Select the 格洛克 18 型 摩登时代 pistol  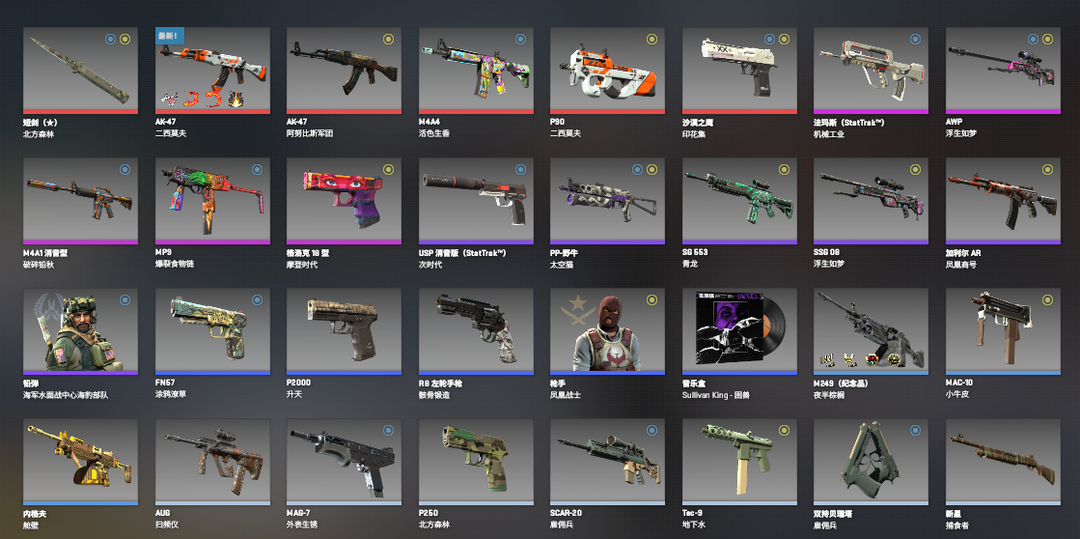344,201
